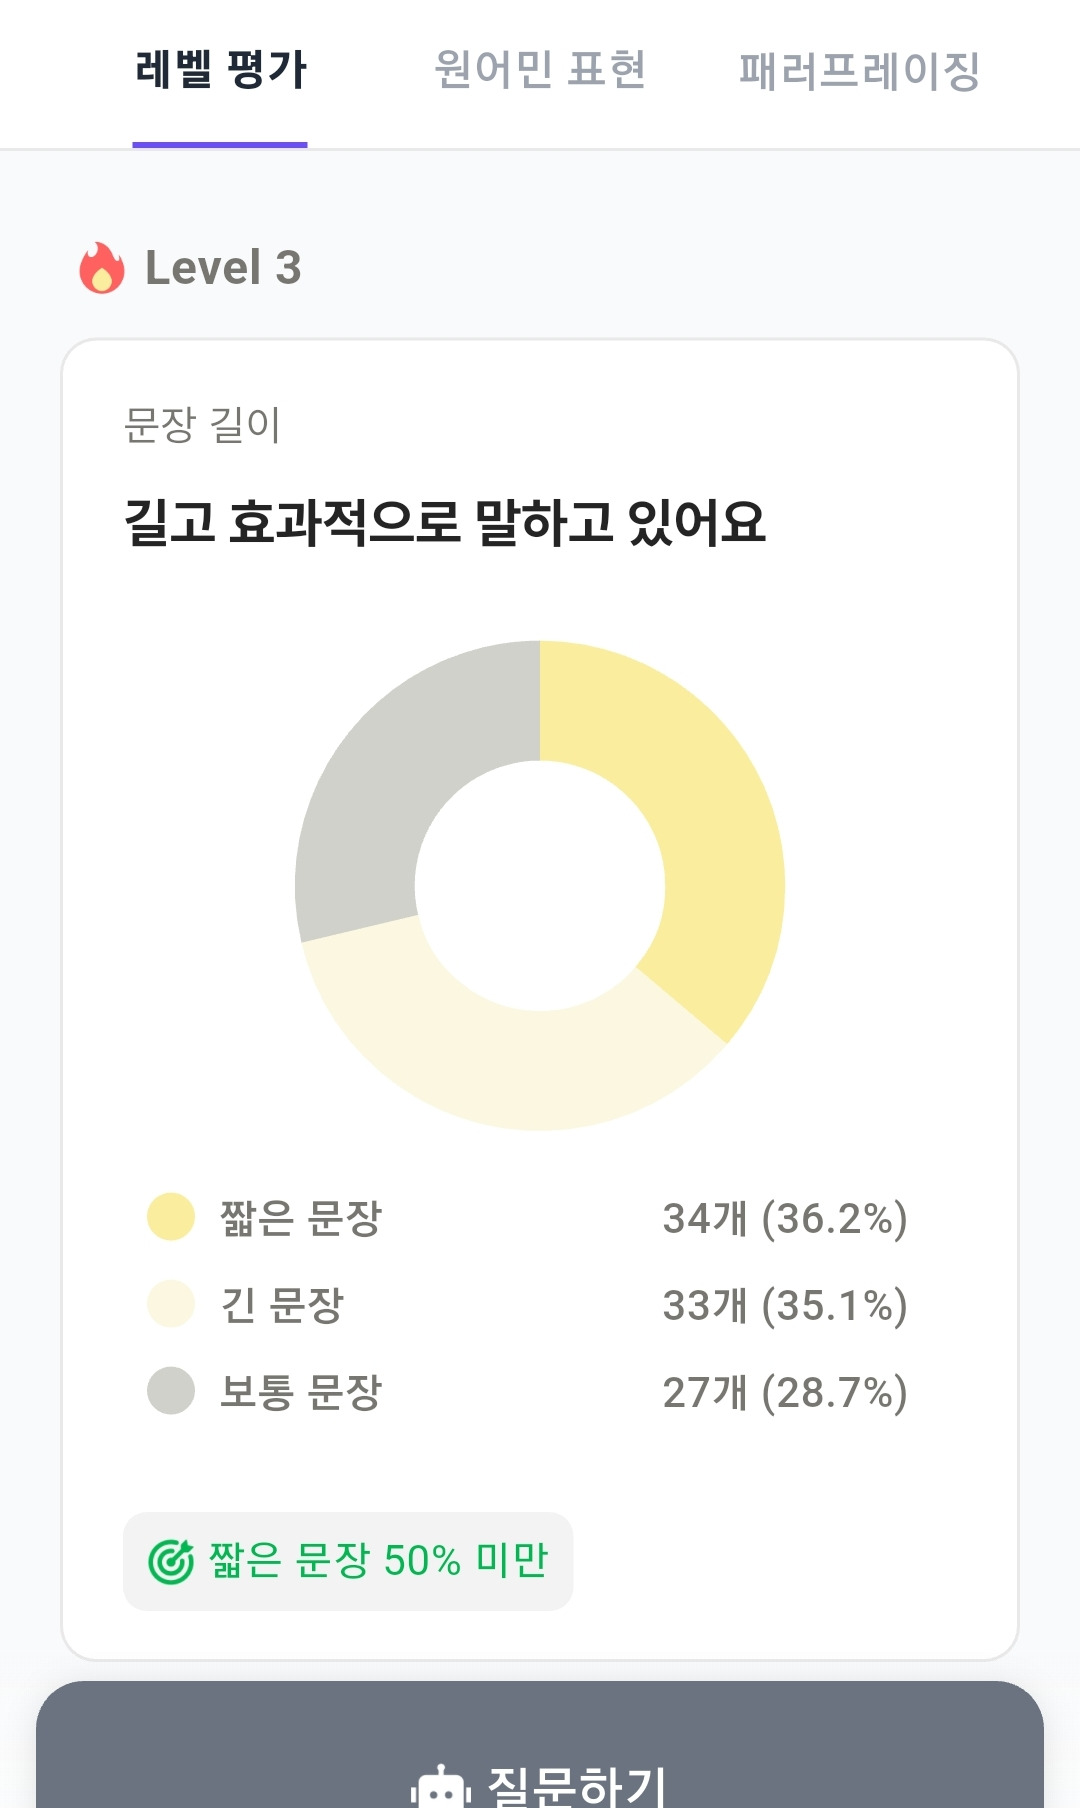
Task: Click the 34개 (36.2%) value
Action: [785, 1218]
